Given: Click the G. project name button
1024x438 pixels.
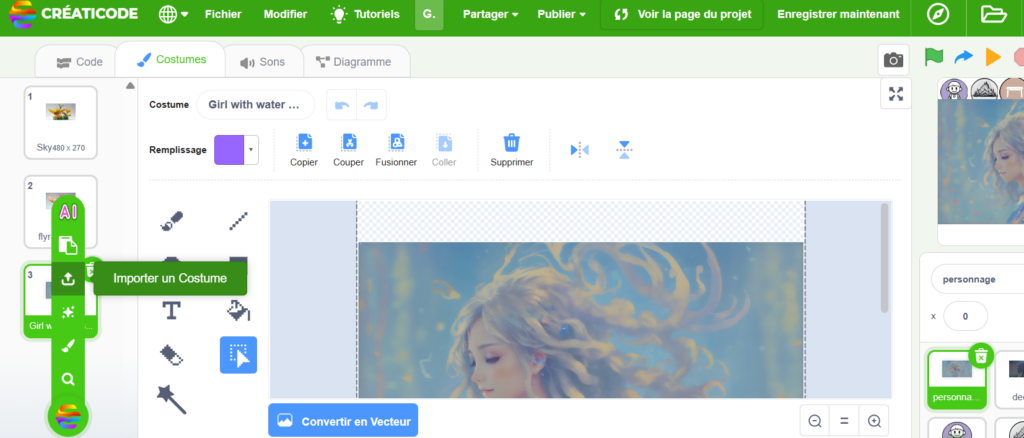Looking at the screenshot, I should 429,14.
